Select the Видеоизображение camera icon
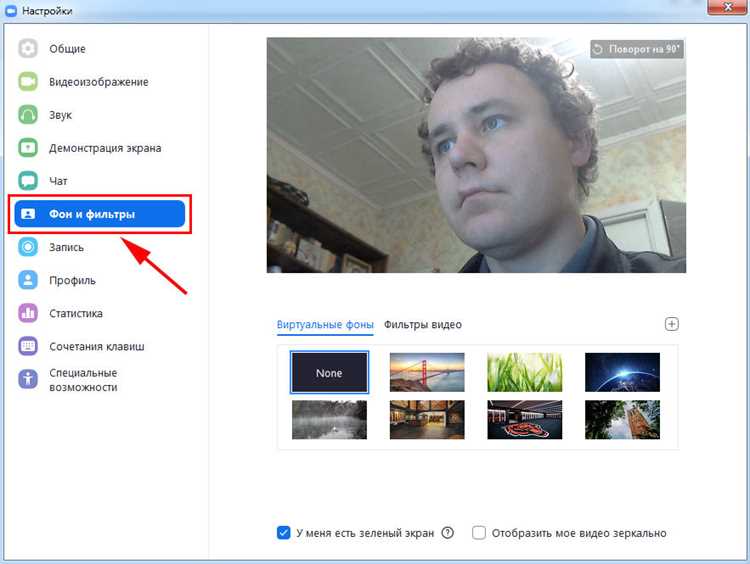 click(x=28, y=82)
